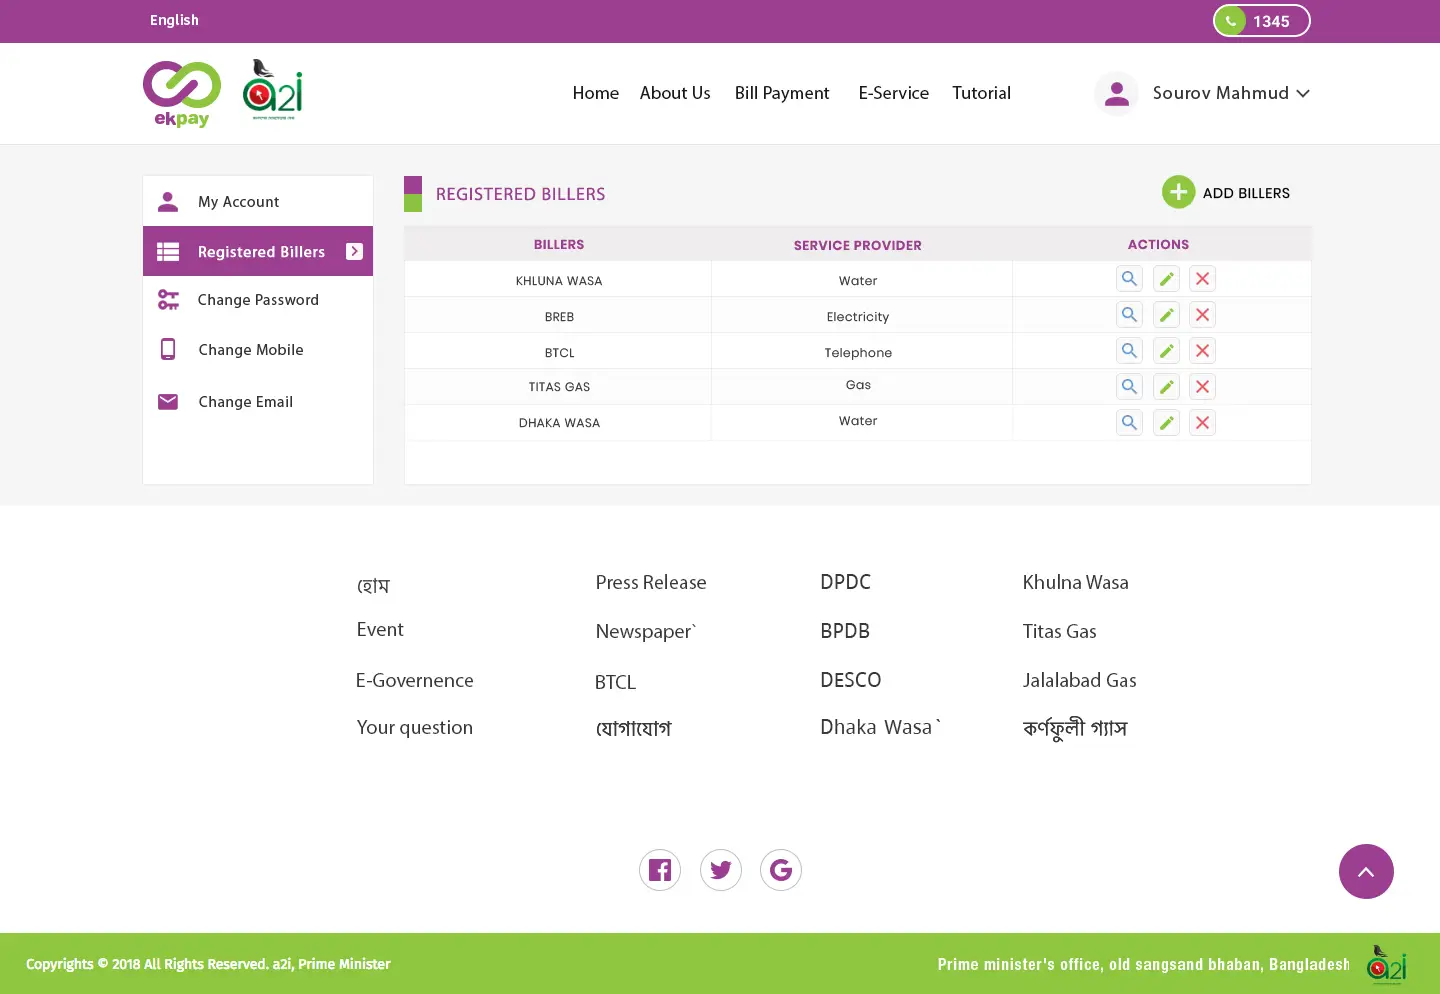View details of KHLUNA WASA biller
The height and width of the screenshot is (994, 1440).
point(1129,279)
